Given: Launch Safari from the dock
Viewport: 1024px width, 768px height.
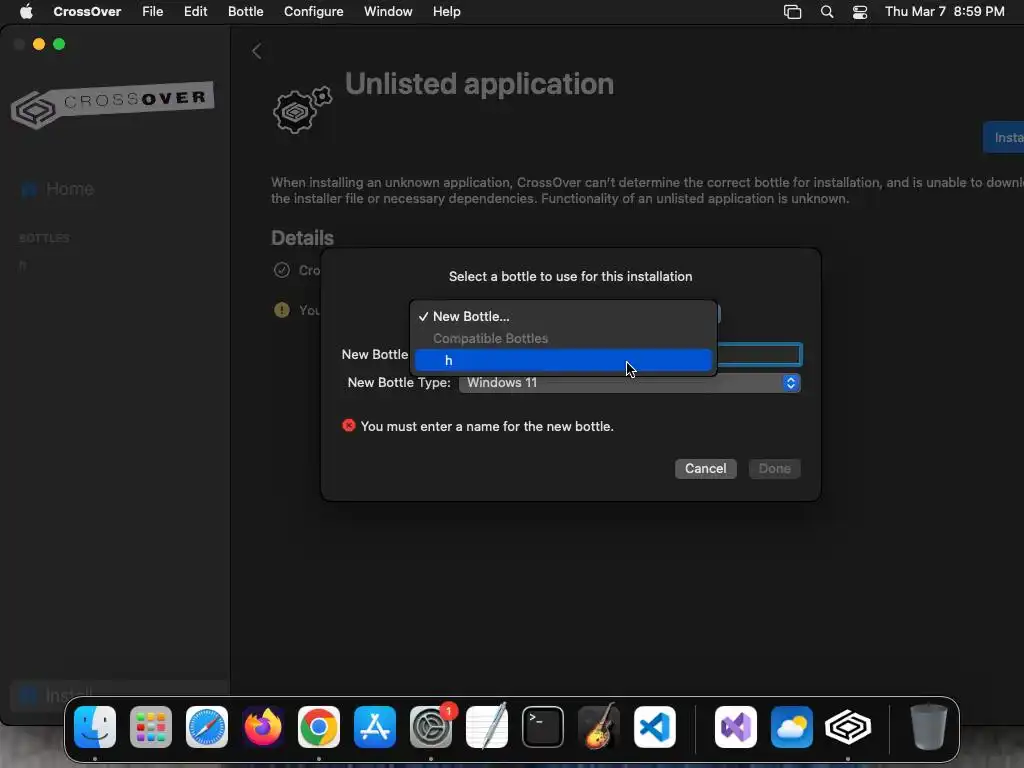Looking at the screenshot, I should pos(207,727).
